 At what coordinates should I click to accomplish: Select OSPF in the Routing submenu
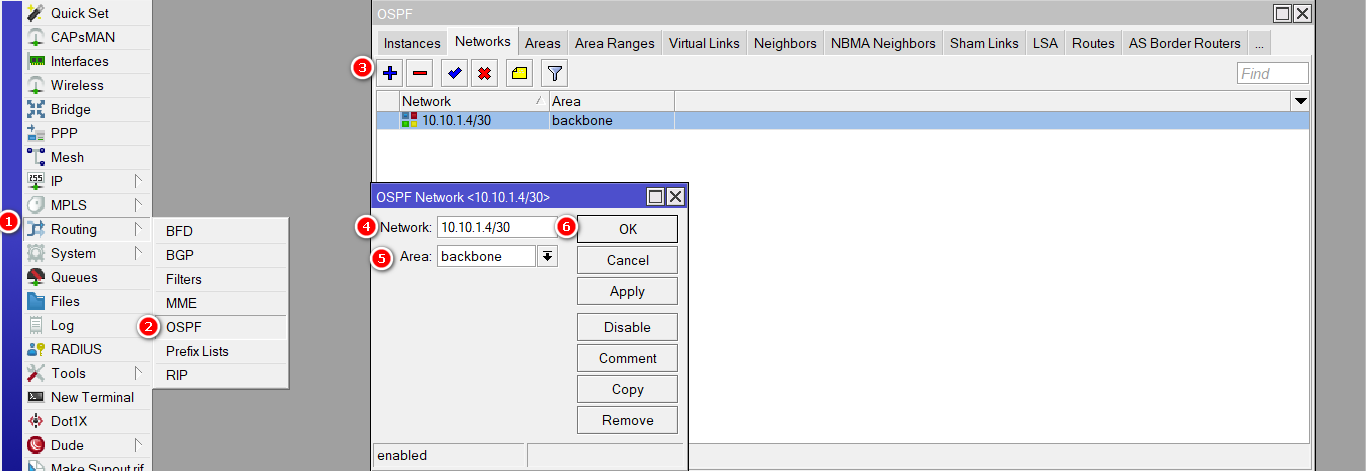(184, 327)
